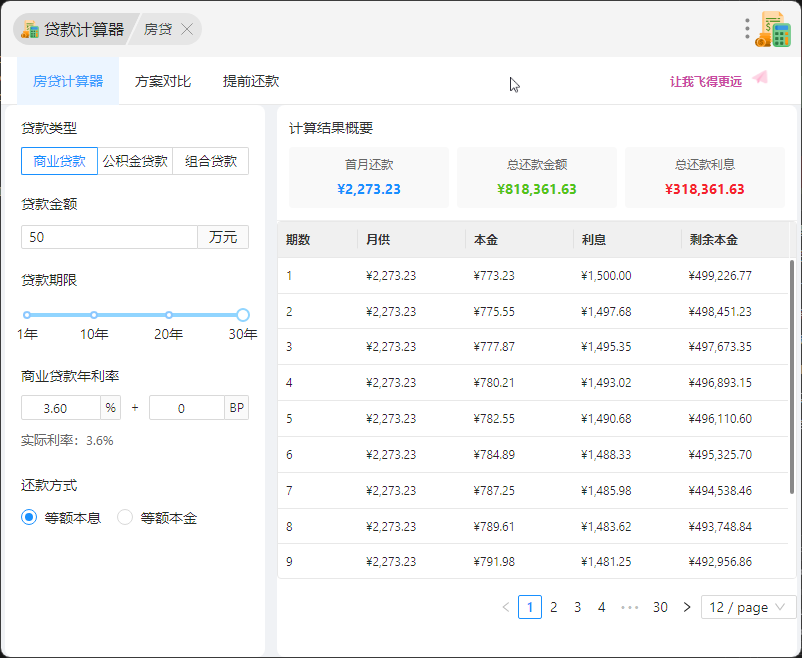Set loan term slider to 1年 mark
This screenshot has width=802, height=658.
(27, 315)
